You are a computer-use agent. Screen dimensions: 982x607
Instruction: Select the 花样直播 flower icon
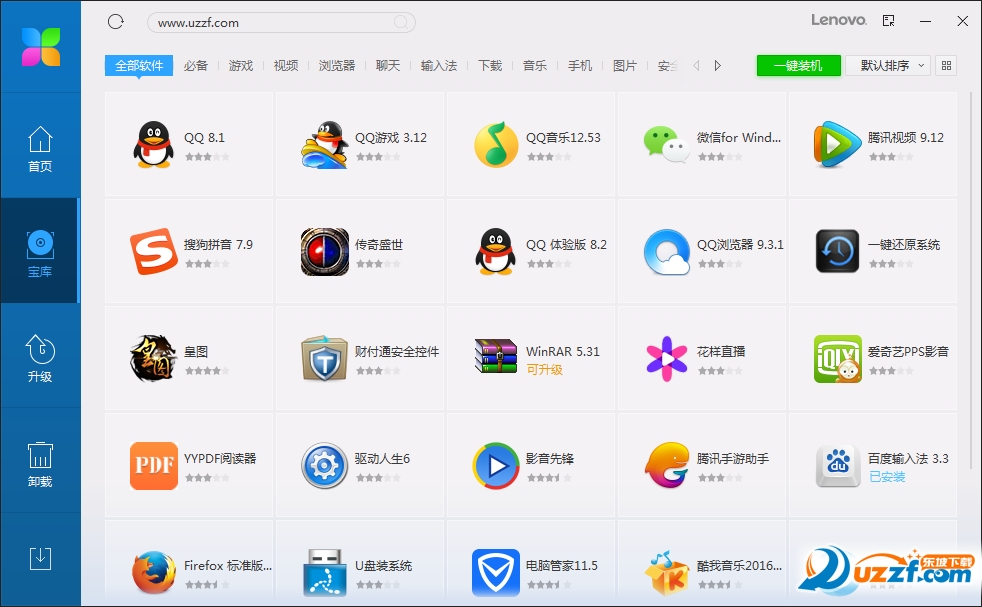point(666,359)
